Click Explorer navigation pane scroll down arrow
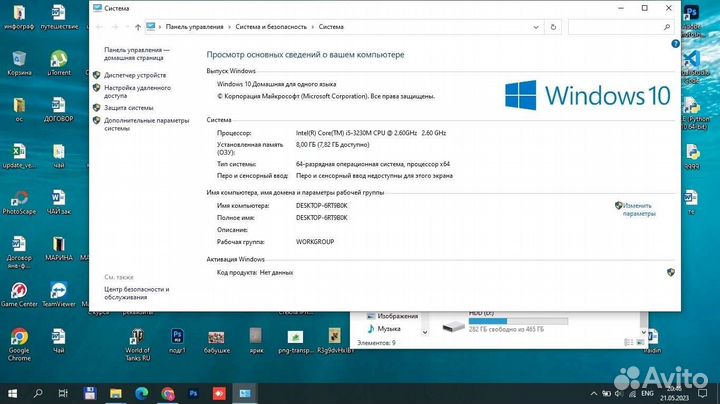This screenshot has width=720, height=404. point(425,332)
